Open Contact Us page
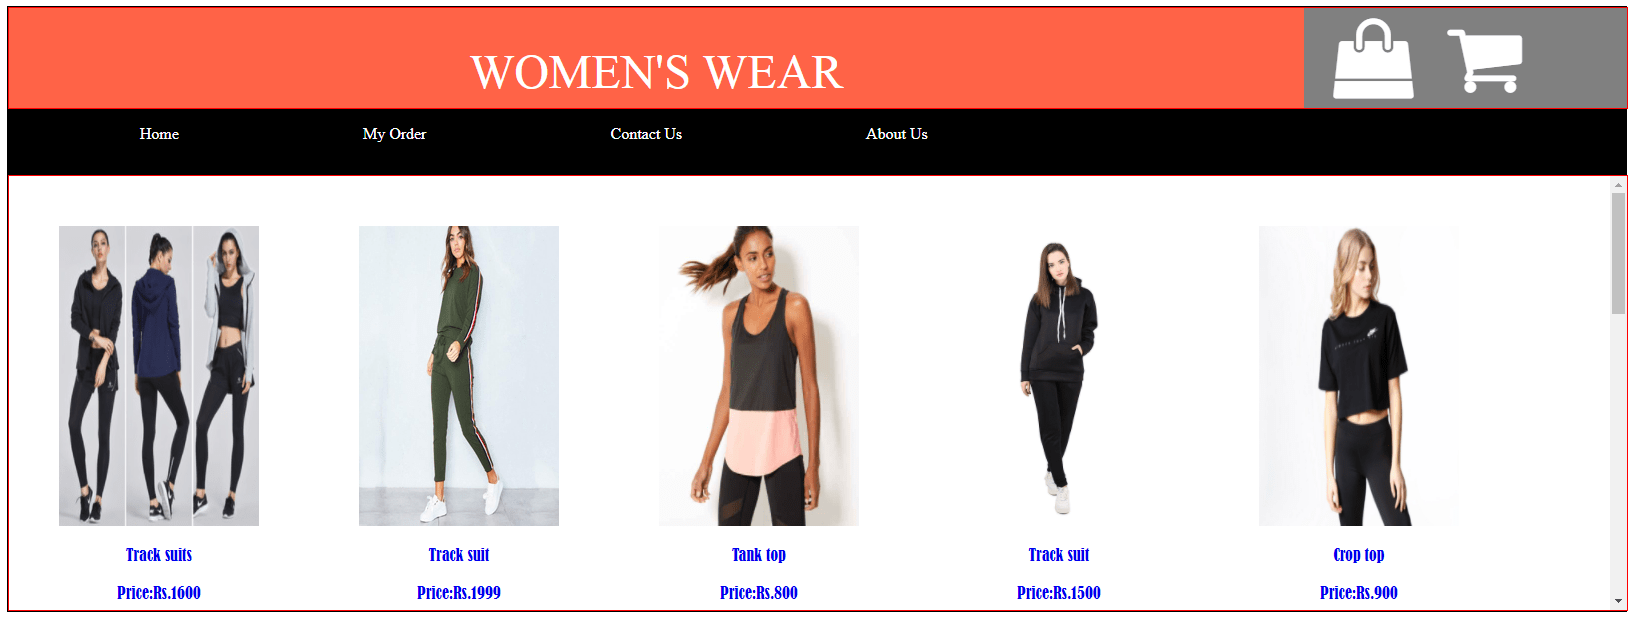Screen dimensions: 1632x618 coord(646,134)
